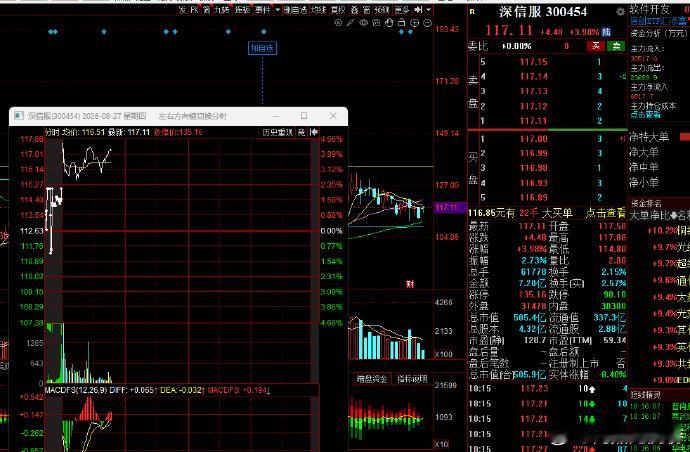Click the 融 margin badge beside price
Viewport: 690px width, 452px height.
coord(606,32)
